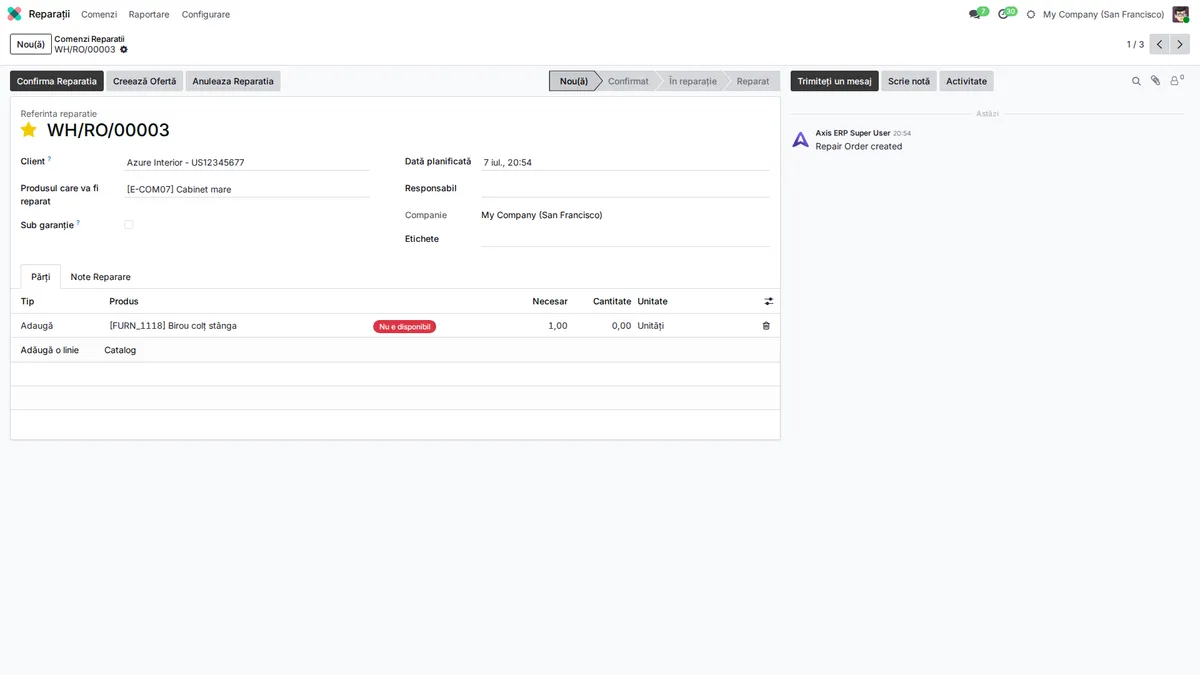This screenshot has height=675, width=1200.
Task: Open the parts Catalog link
Action: click(x=120, y=350)
